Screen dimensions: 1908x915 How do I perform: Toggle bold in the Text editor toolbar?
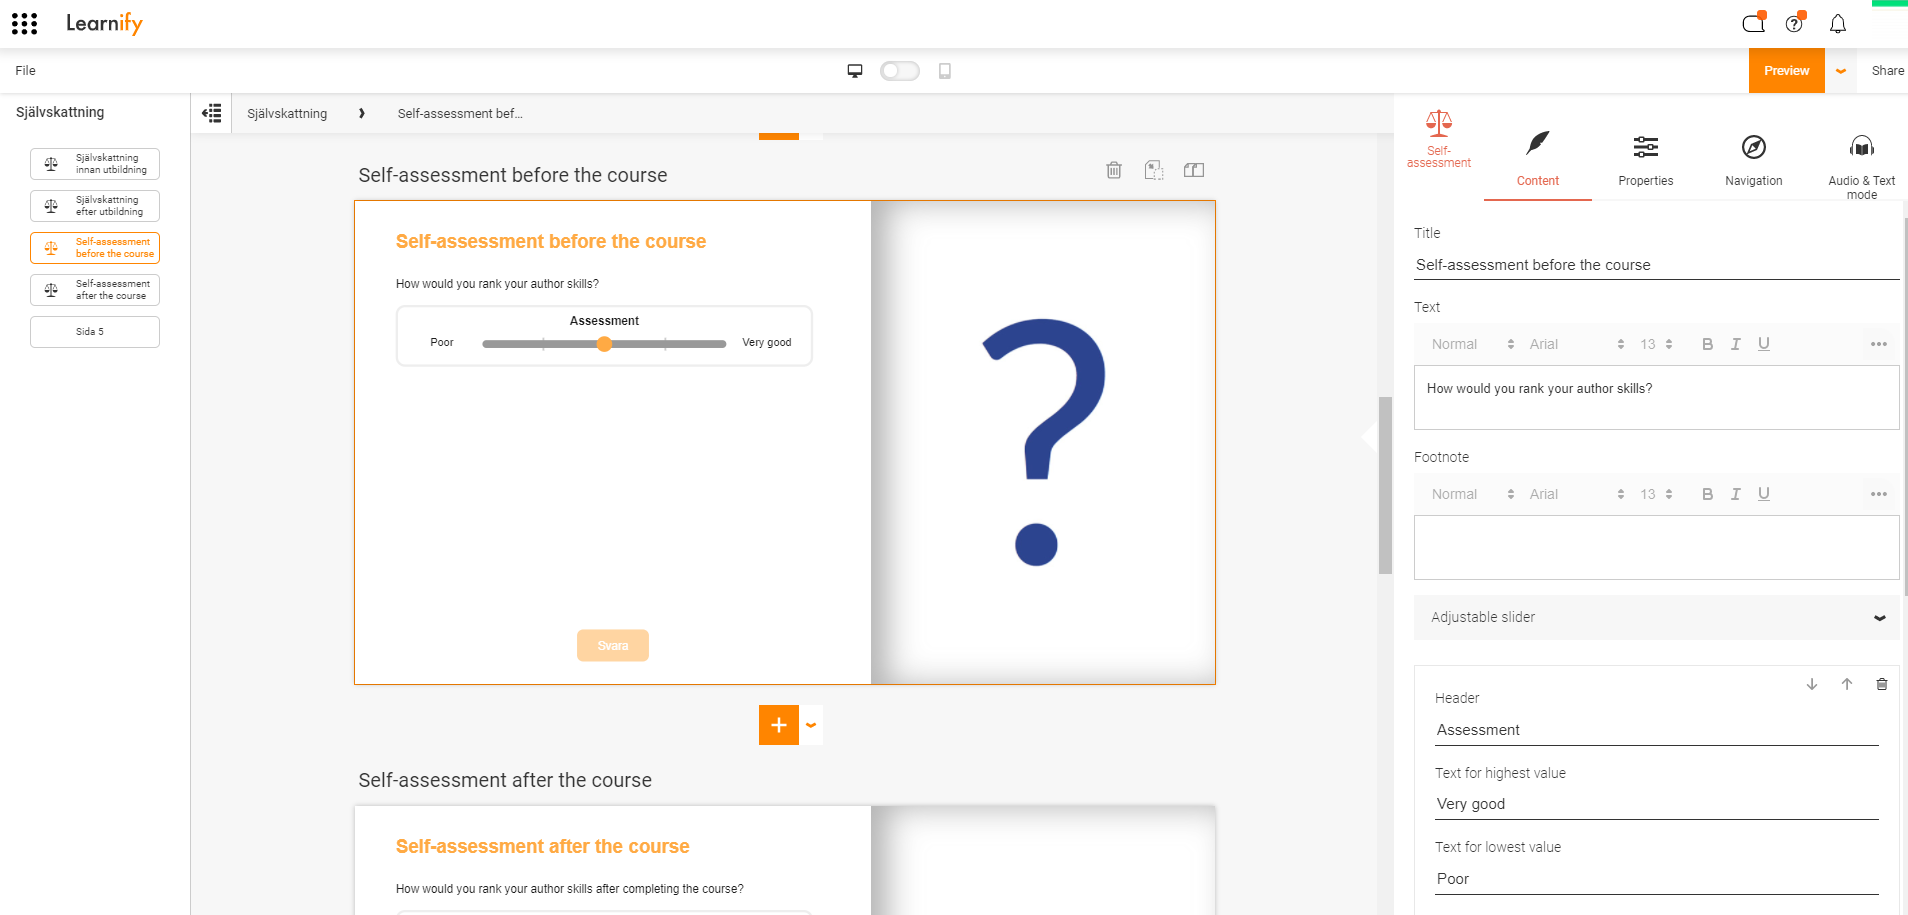click(1708, 344)
